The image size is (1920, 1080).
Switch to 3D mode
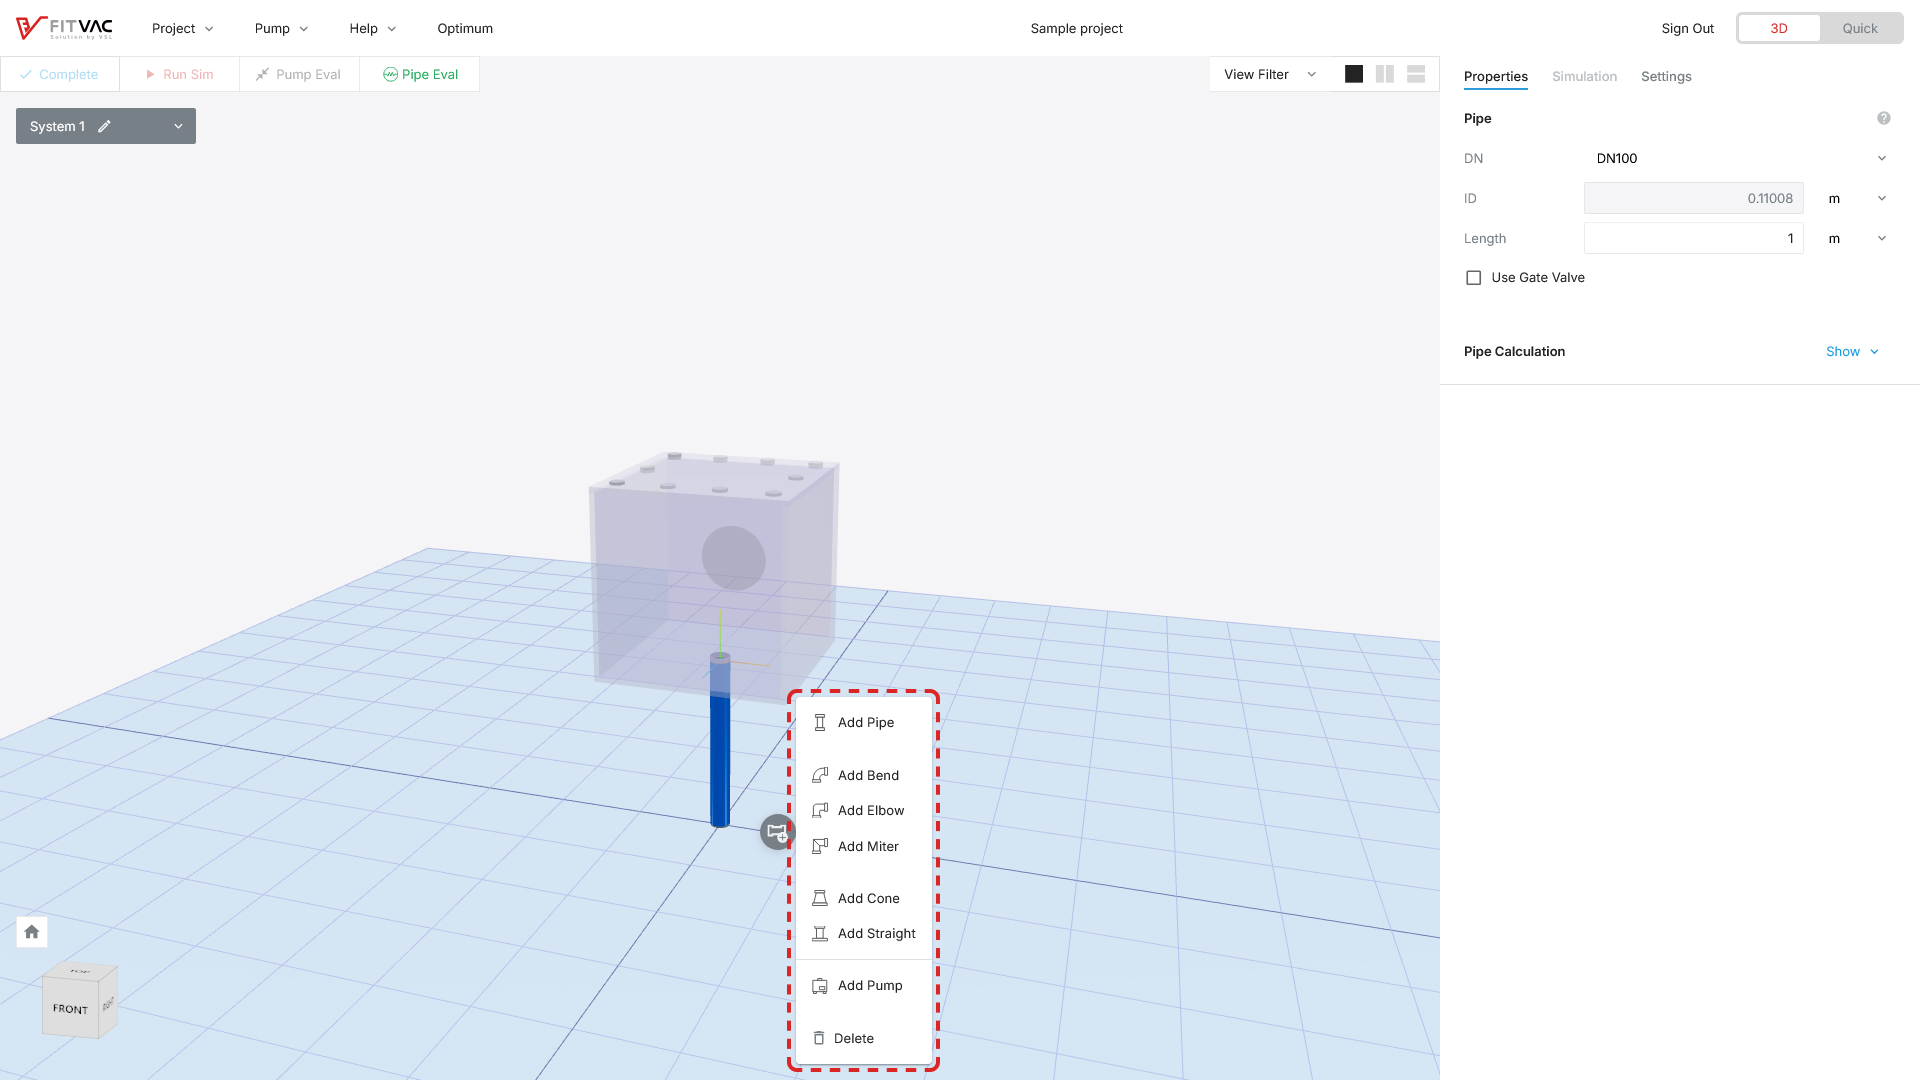[1779, 28]
